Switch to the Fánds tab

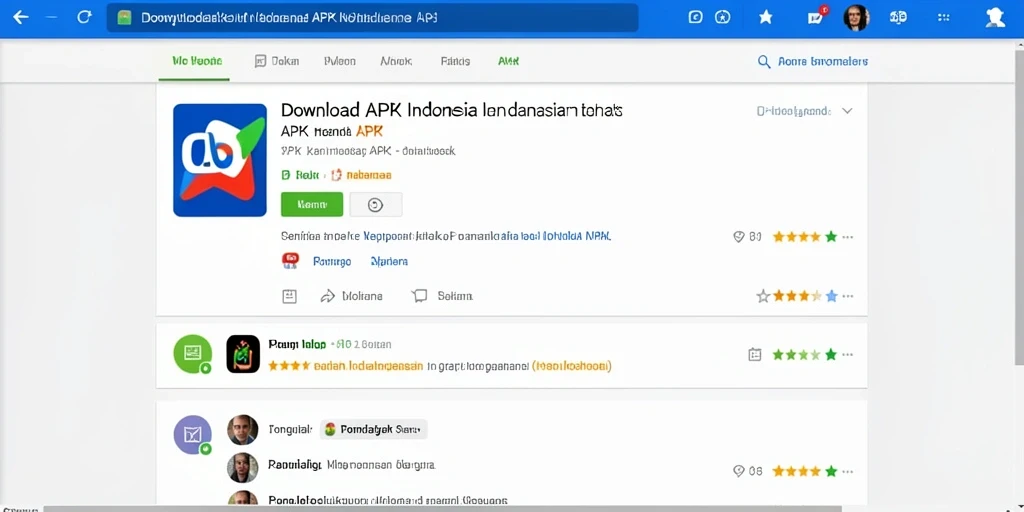point(455,61)
